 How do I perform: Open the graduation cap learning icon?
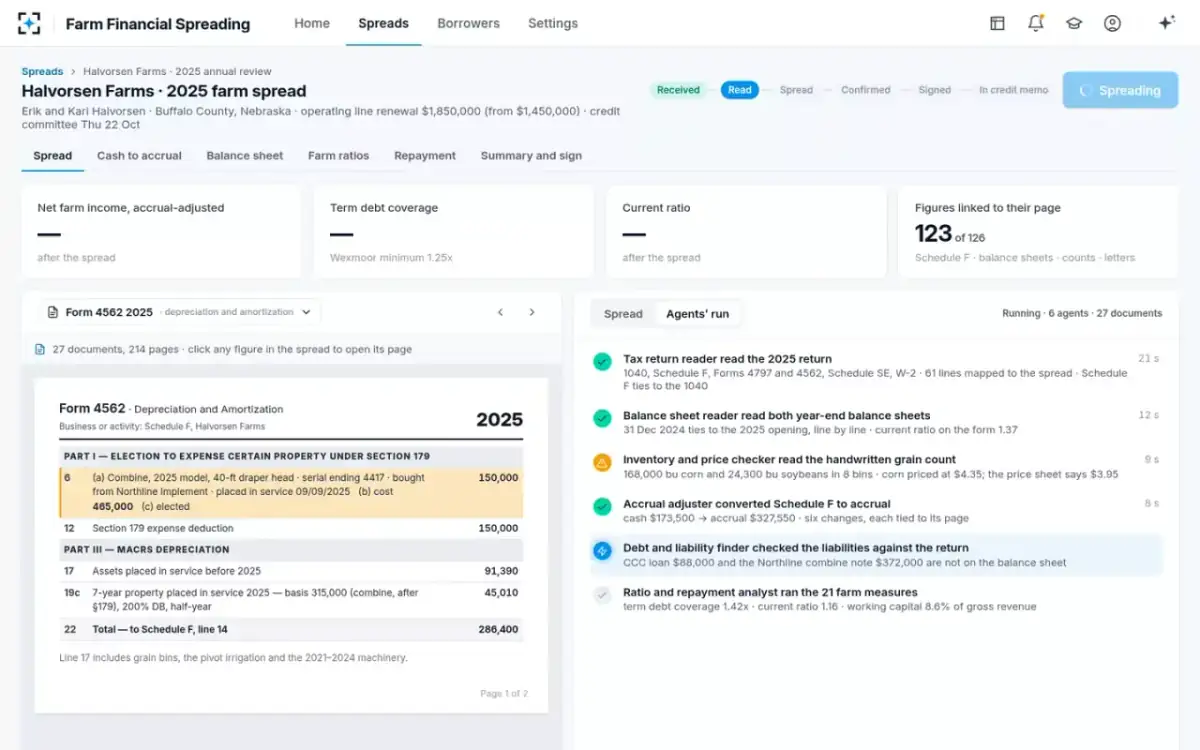pos(1074,23)
